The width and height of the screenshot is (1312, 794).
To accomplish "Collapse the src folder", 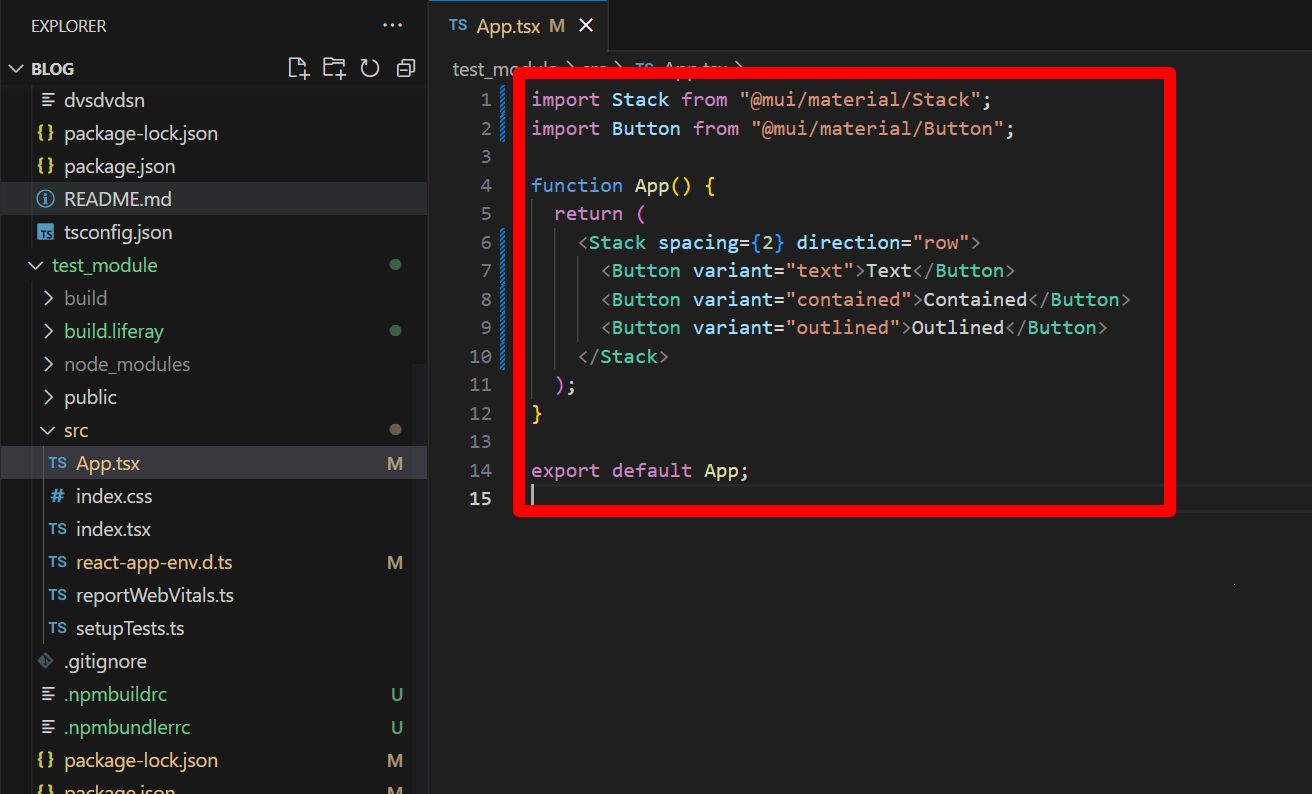I will click(x=48, y=430).
